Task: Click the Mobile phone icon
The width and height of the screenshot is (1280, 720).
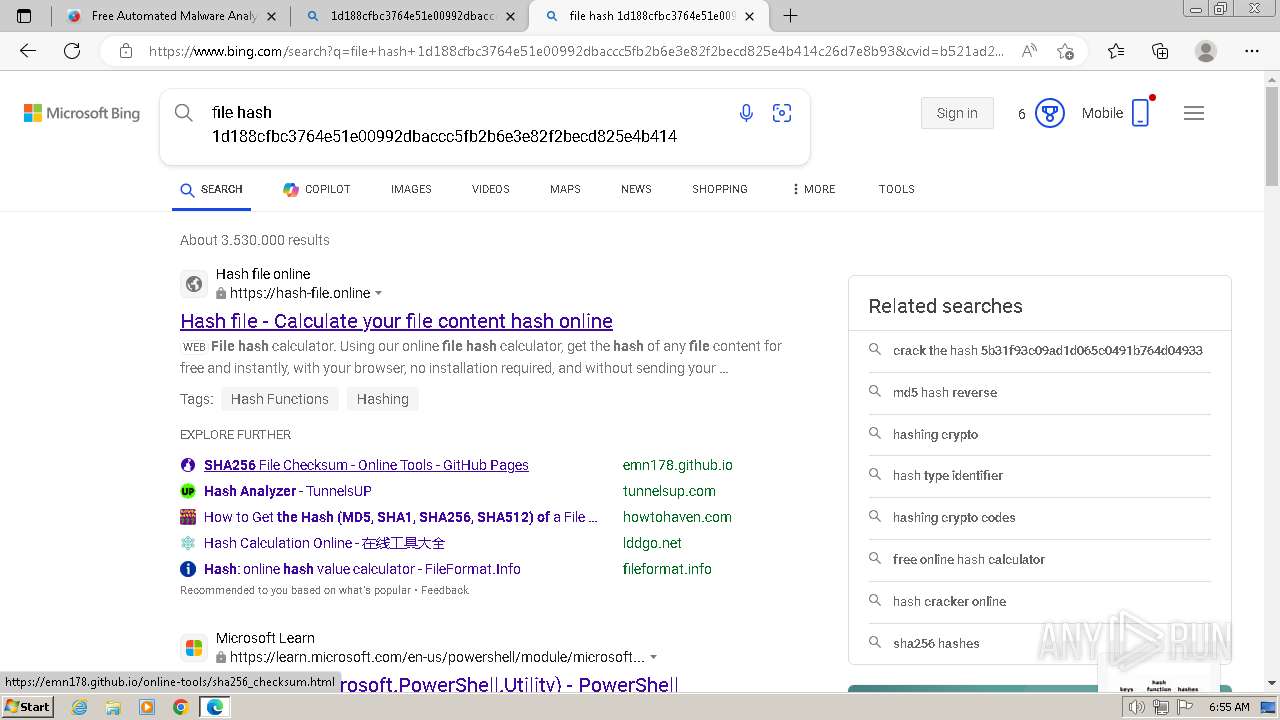Action: 1140,113
